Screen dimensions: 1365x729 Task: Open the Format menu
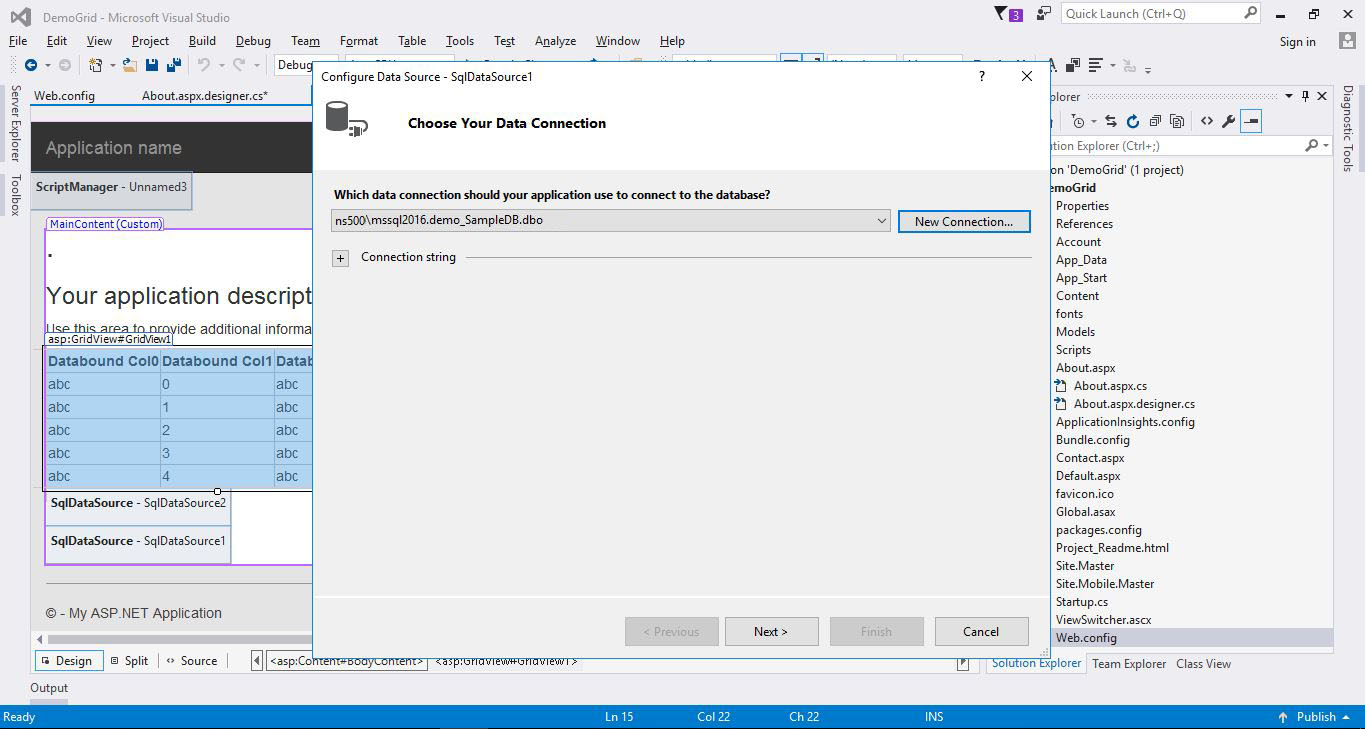[359, 41]
